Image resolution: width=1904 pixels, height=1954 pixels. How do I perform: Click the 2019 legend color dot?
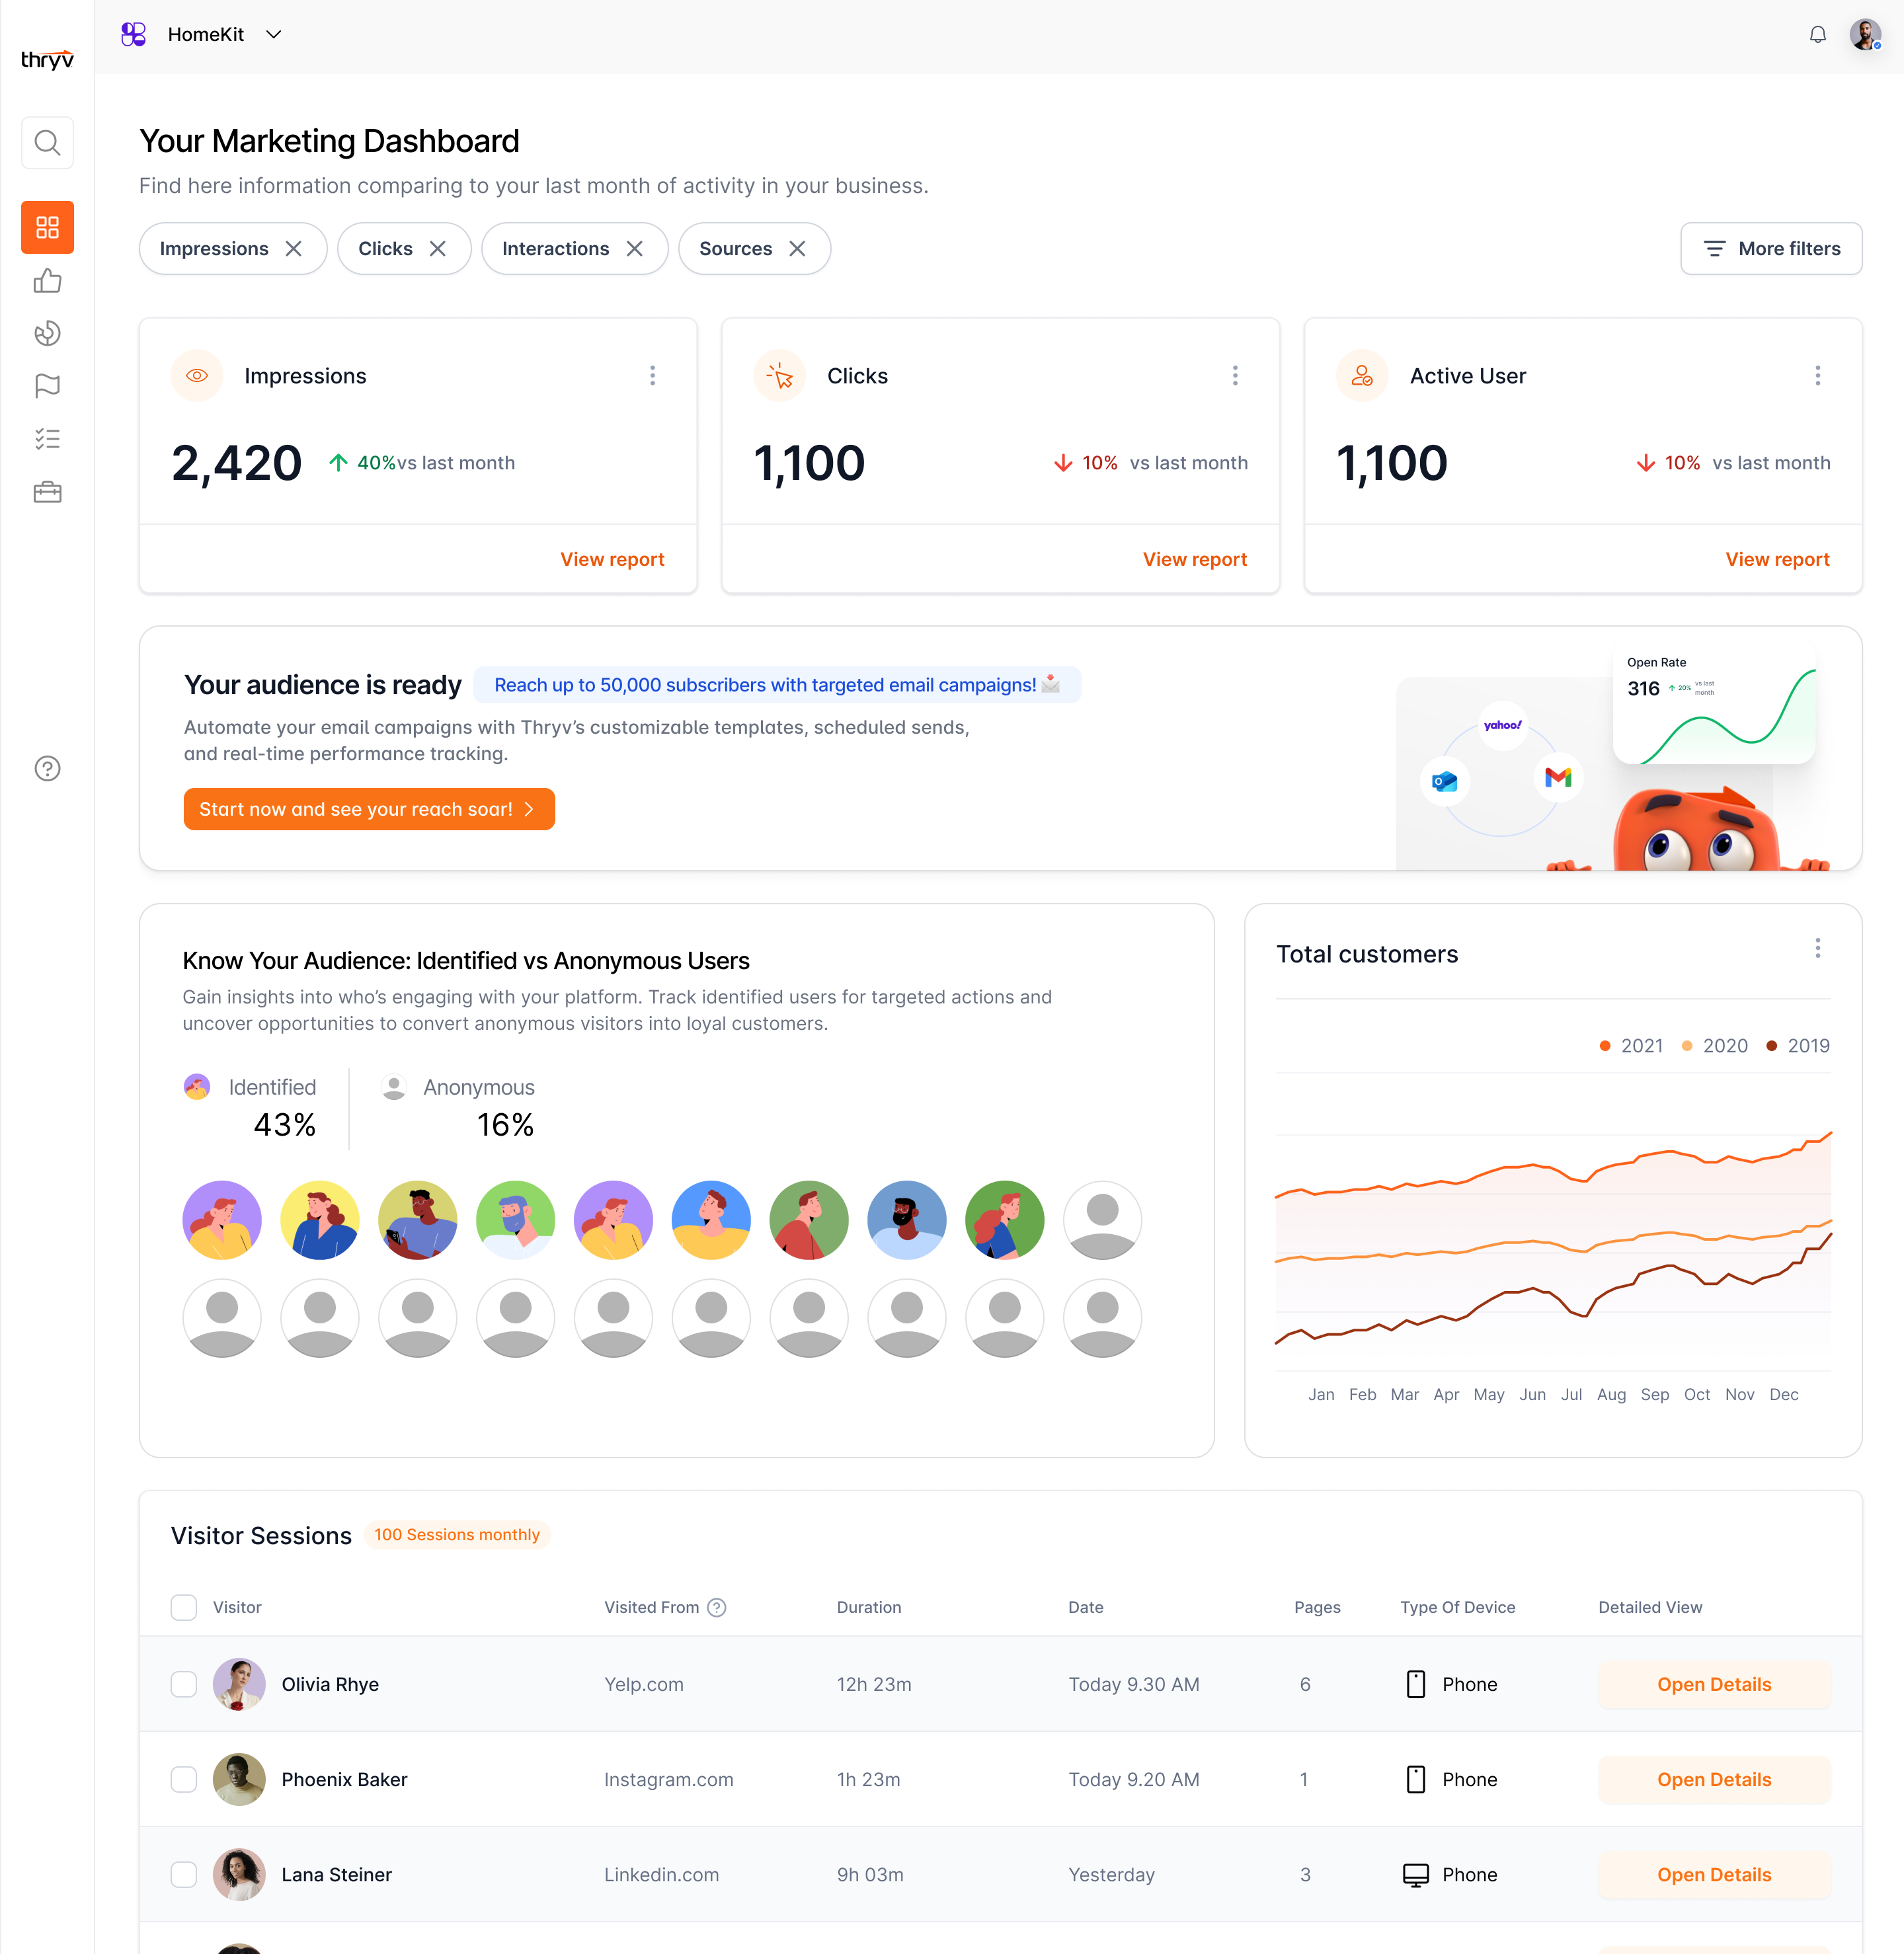pyautogui.click(x=1772, y=1046)
